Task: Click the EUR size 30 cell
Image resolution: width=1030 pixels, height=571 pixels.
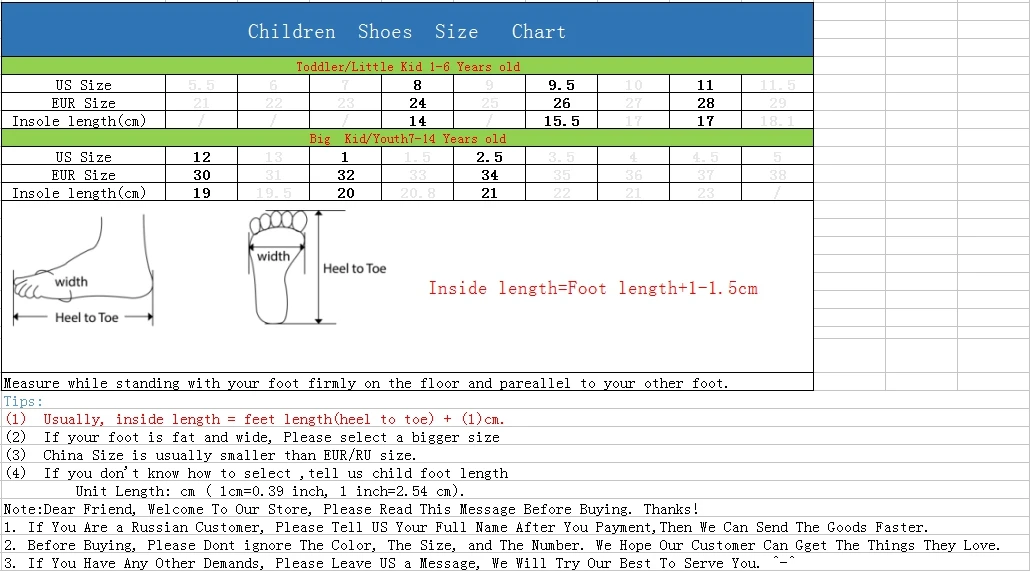Action: [202, 175]
